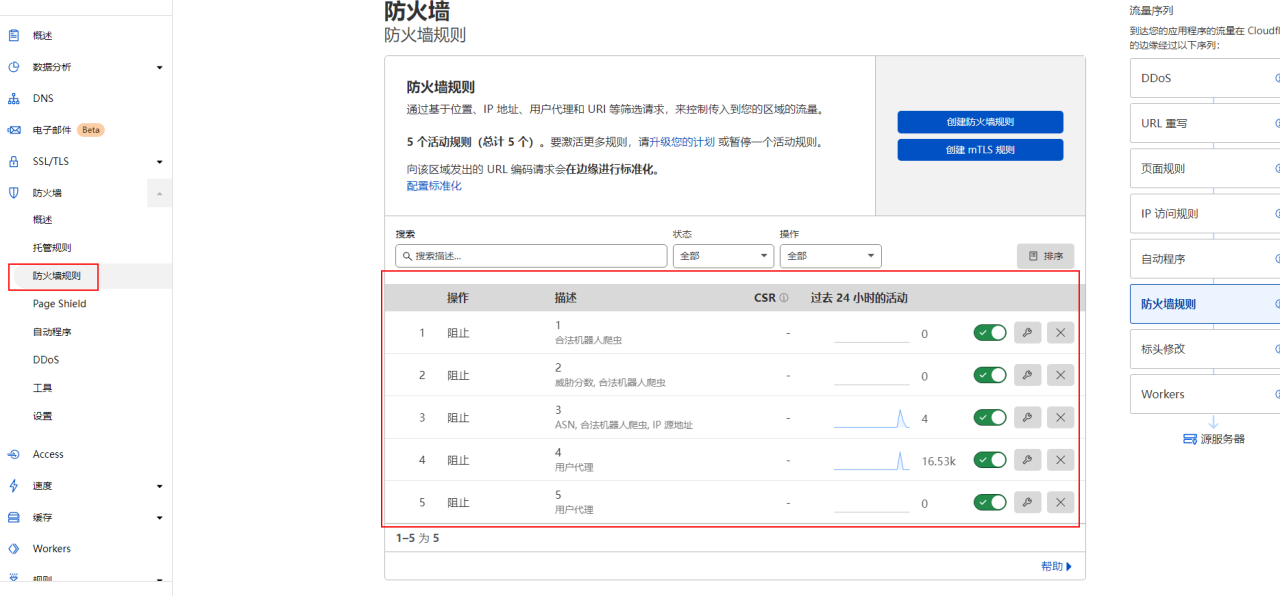1280x596 pixels.
Task: Open the 配置标准化 link
Action: click(434, 186)
